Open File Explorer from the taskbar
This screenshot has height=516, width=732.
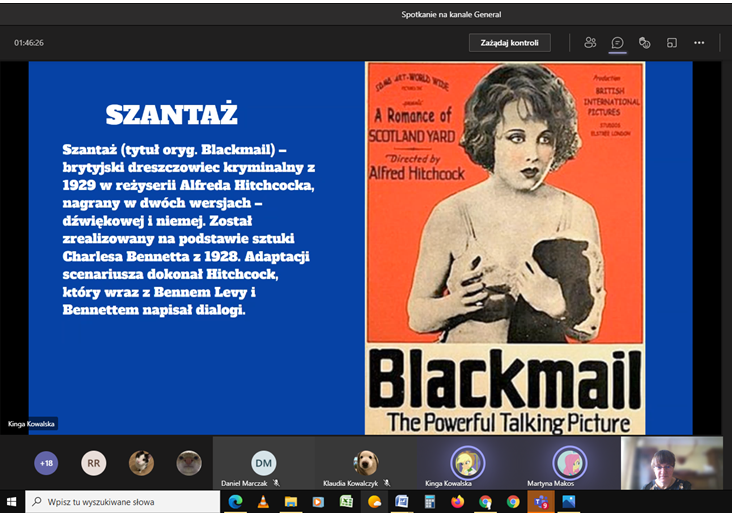291,502
